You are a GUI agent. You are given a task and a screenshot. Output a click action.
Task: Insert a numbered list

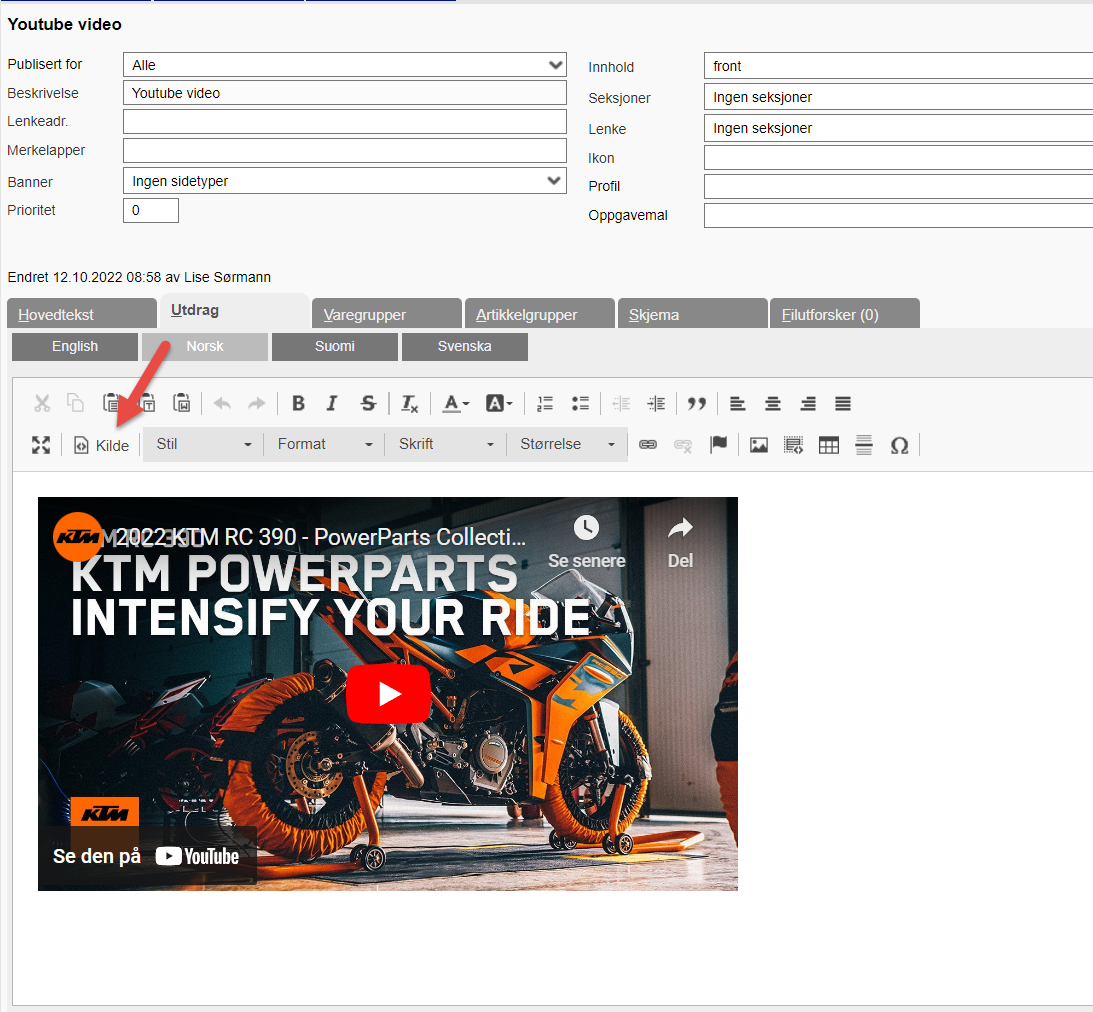click(545, 404)
